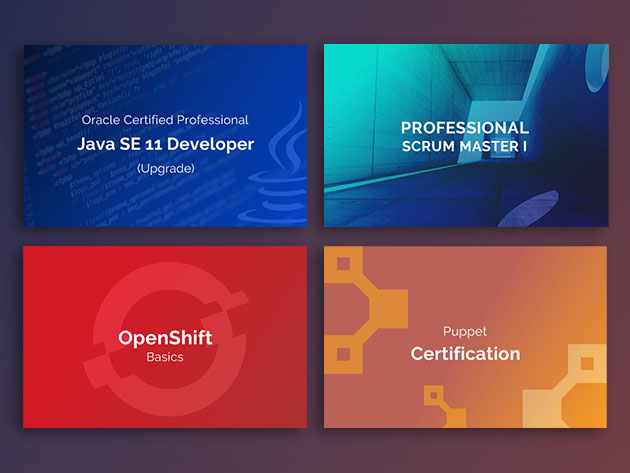630x473 pixels.
Task: Click the OpenShift circular logo
Action: pyautogui.click(x=166, y=339)
